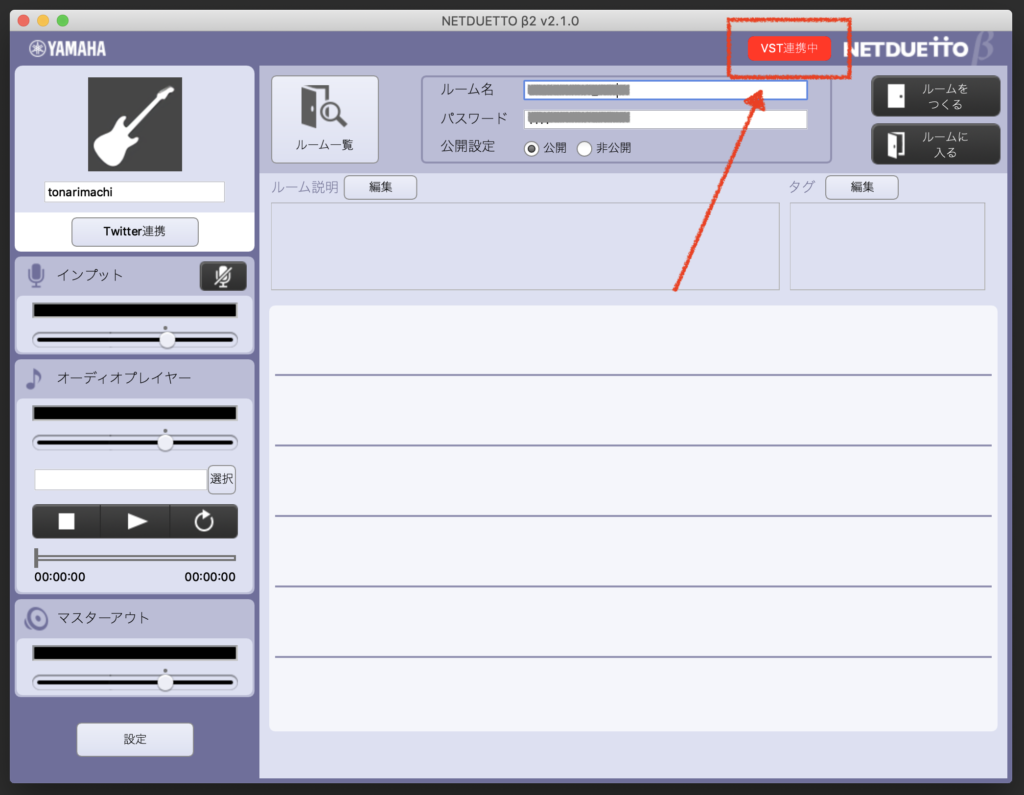Click the room description text area
This screenshot has height=795, width=1024.
coord(525,246)
